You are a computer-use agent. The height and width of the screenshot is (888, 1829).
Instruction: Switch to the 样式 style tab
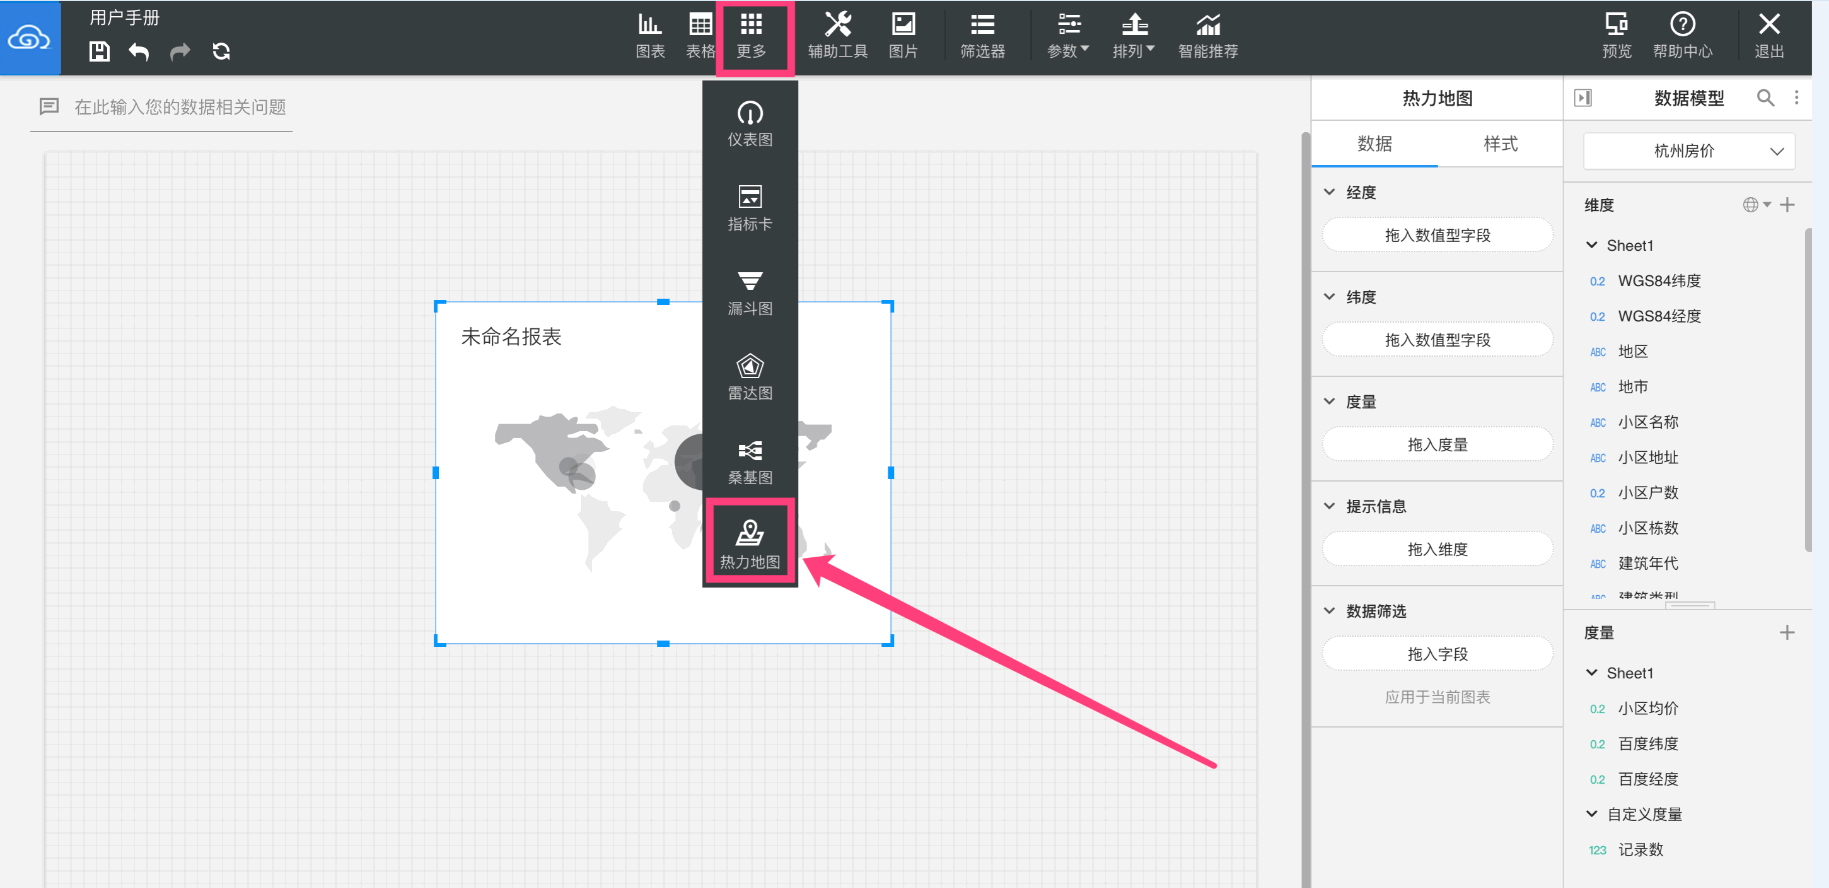[x=1500, y=144]
